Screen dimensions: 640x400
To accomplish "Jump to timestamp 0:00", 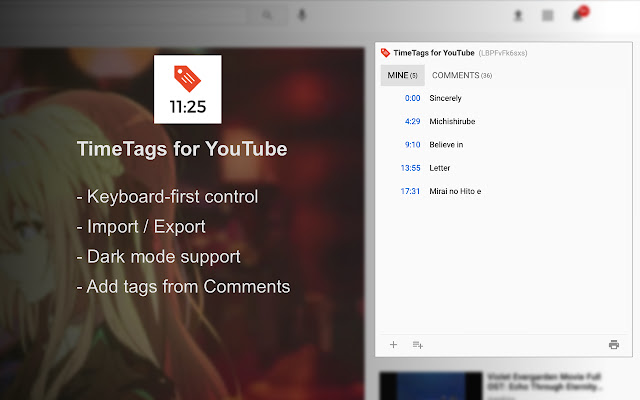I will [412, 98].
